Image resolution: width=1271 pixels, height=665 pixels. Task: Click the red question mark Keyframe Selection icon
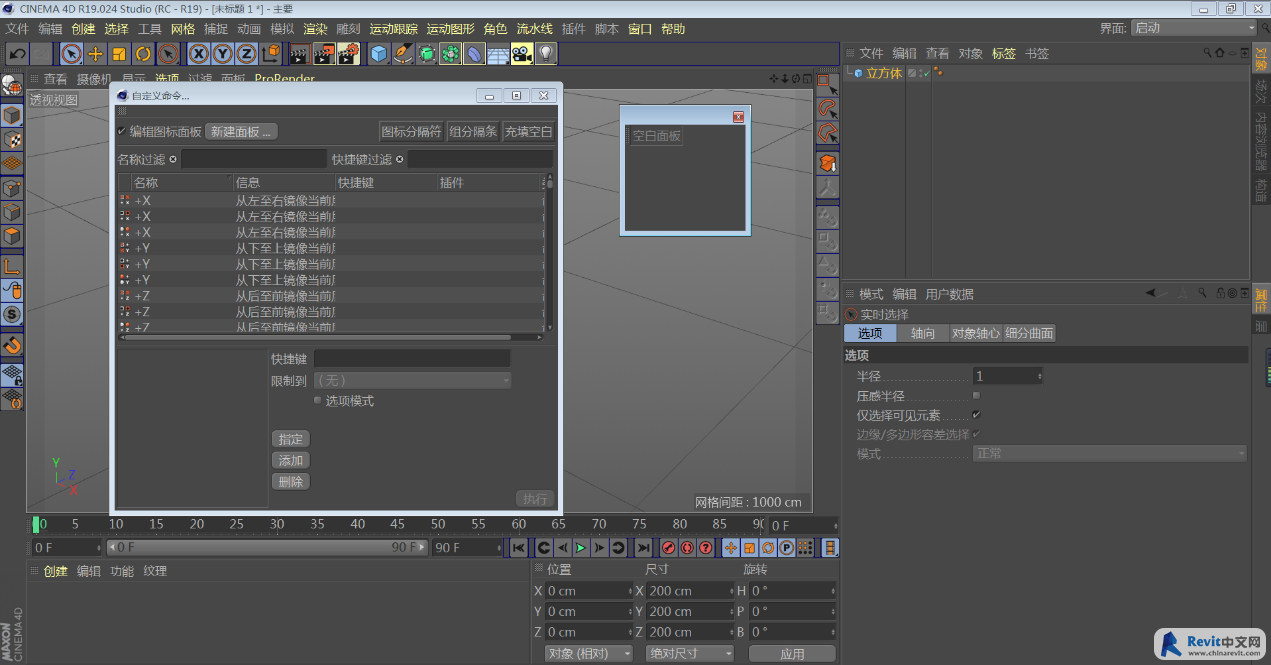705,548
